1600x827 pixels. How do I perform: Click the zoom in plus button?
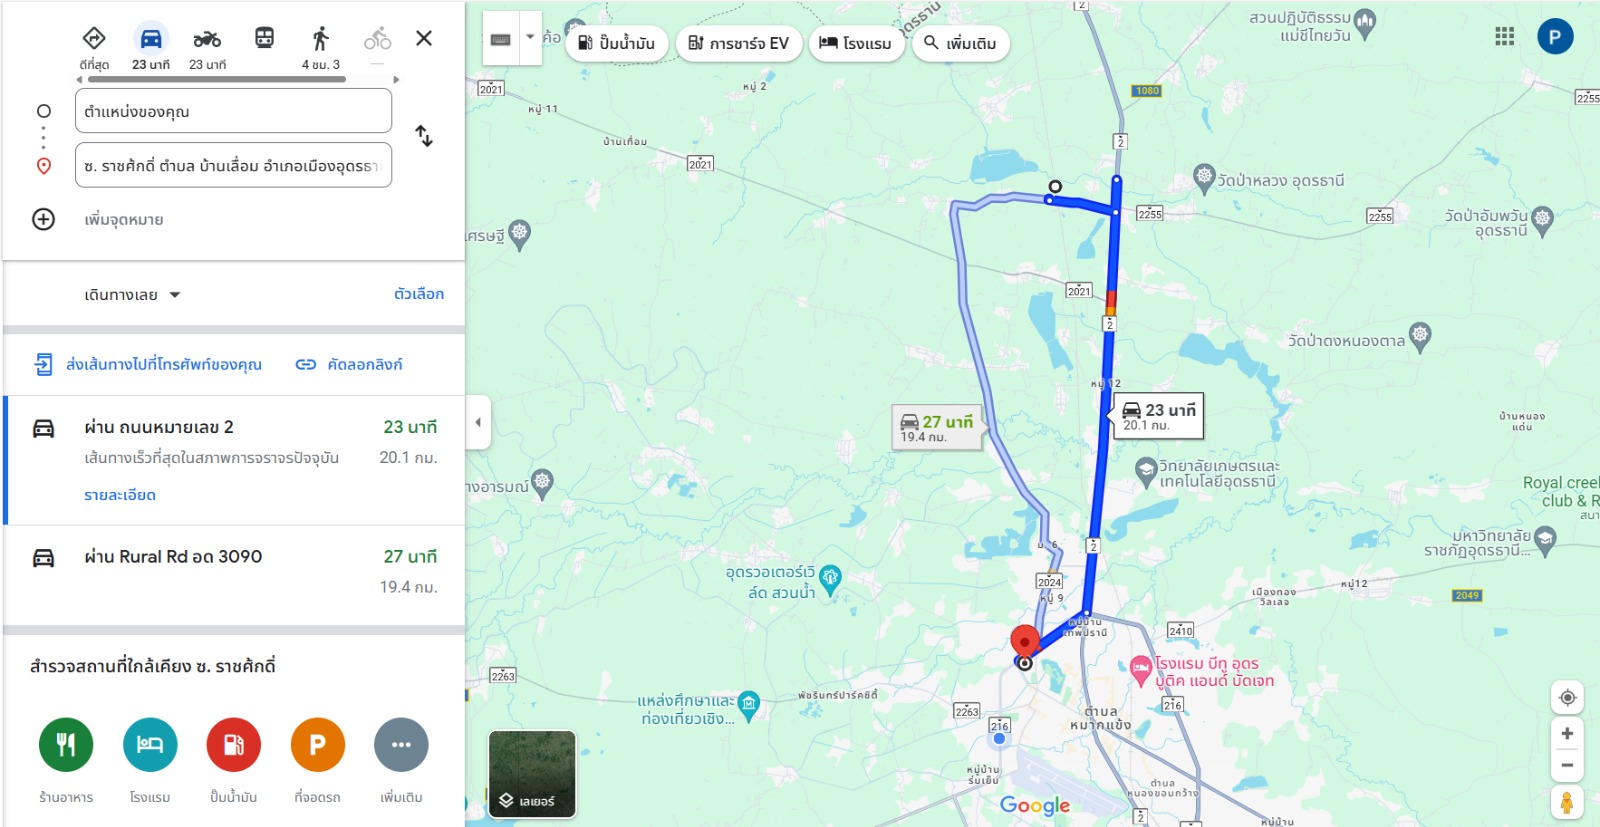tap(1567, 734)
